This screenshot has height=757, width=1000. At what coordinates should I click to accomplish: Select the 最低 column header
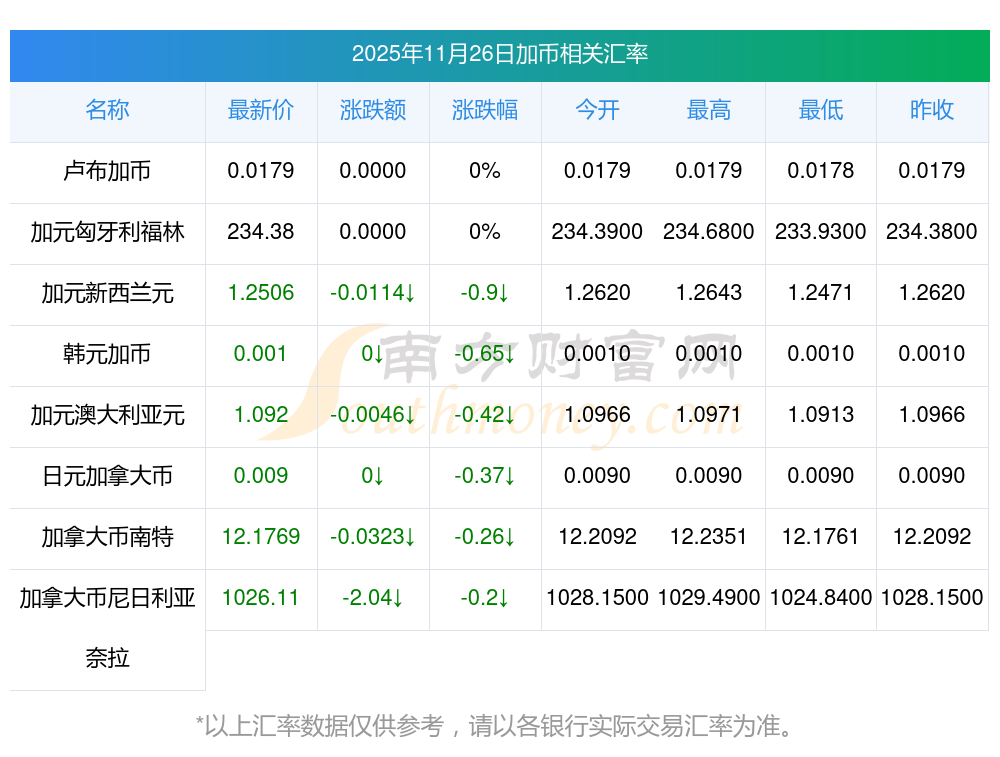pyautogui.click(x=820, y=111)
